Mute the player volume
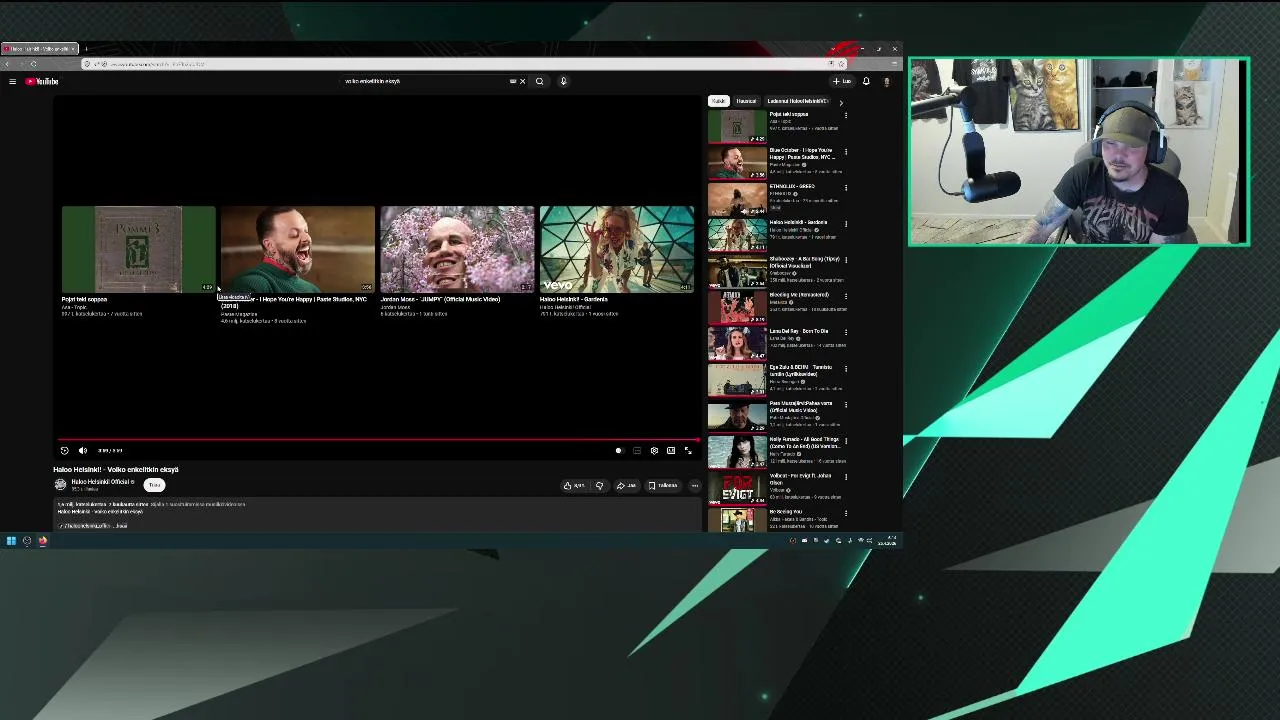The image size is (1280, 720). coord(83,451)
